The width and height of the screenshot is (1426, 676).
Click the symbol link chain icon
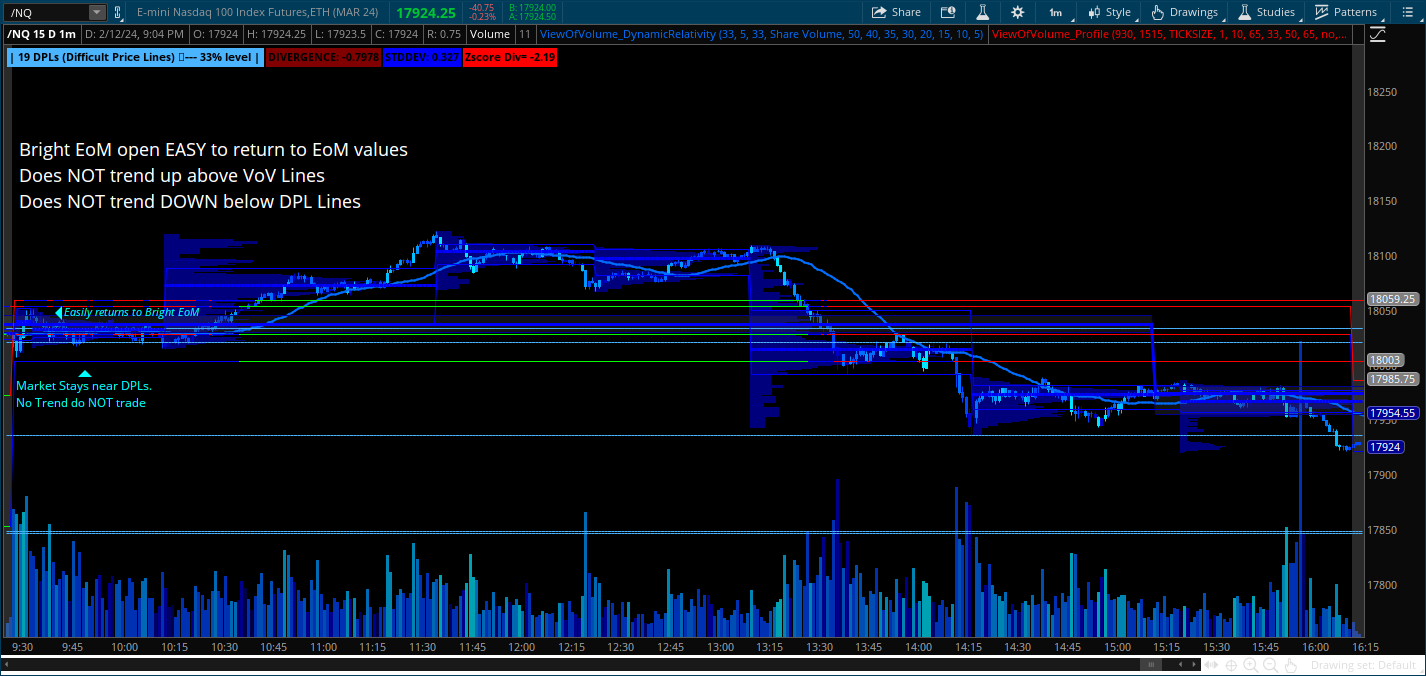119,12
